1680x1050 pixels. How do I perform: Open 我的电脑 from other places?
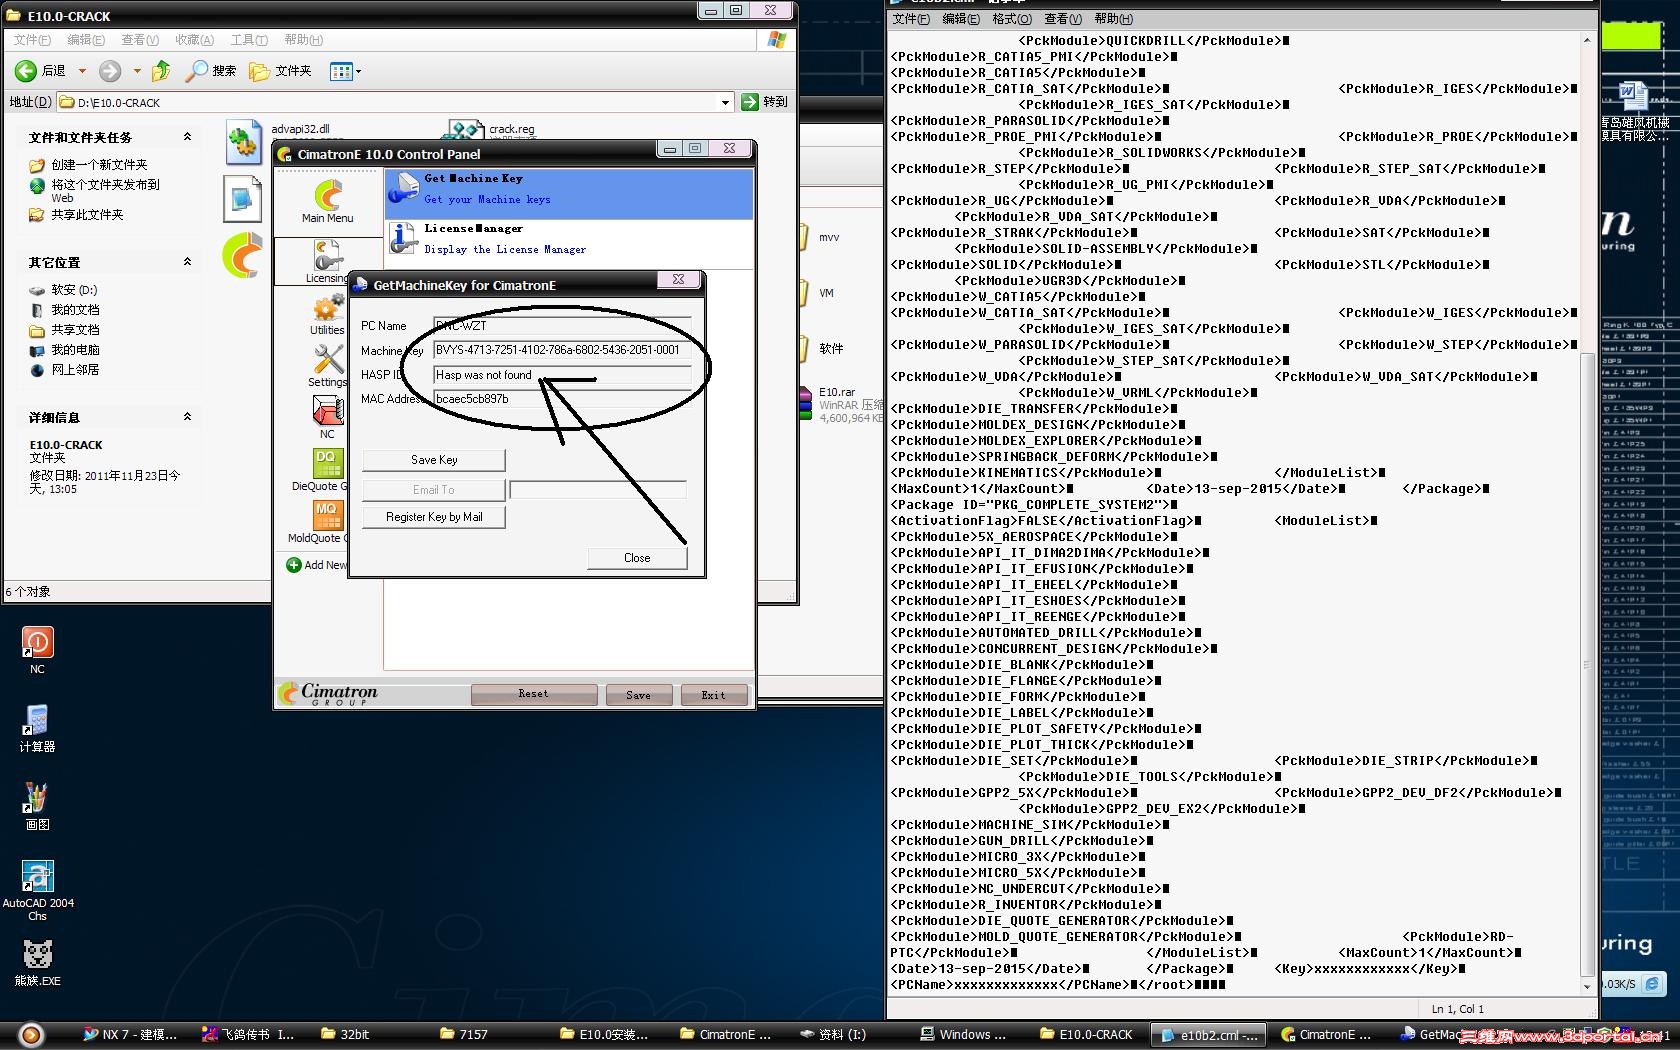[x=75, y=350]
